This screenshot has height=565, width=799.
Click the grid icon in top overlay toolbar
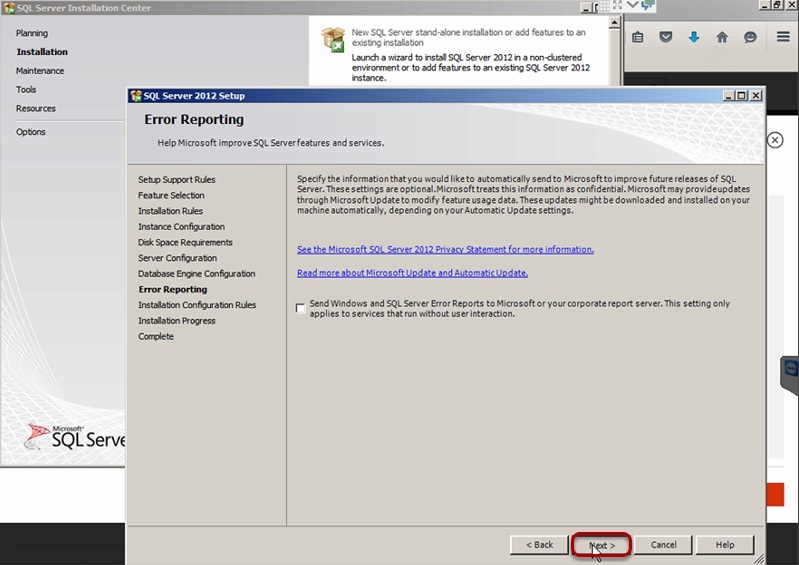coord(605,6)
